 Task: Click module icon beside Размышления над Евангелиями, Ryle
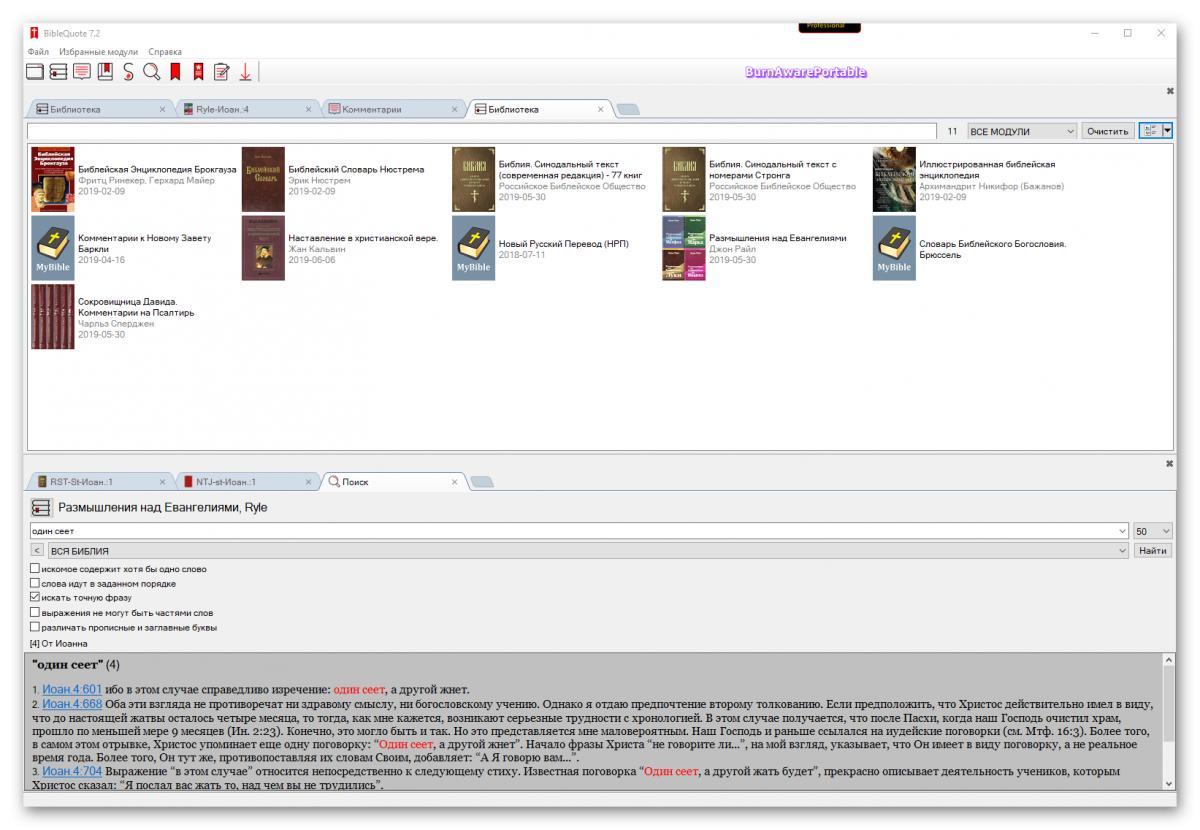tap(40, 507)
